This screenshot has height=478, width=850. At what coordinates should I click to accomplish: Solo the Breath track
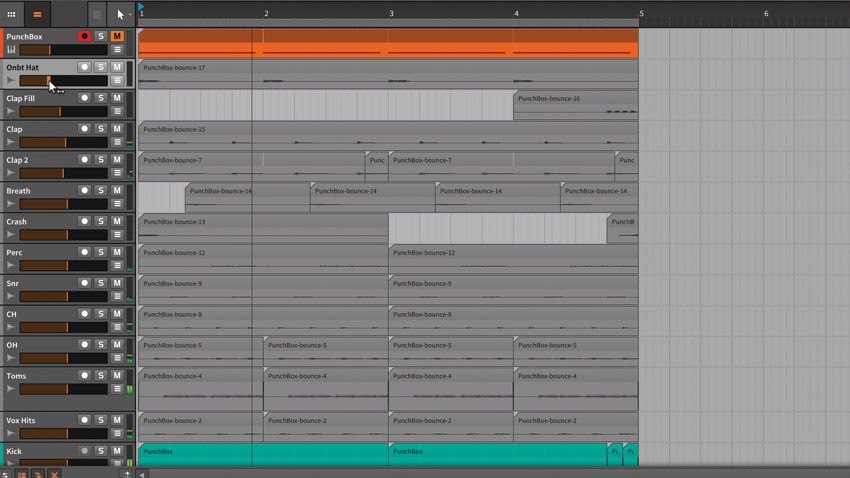101,191
